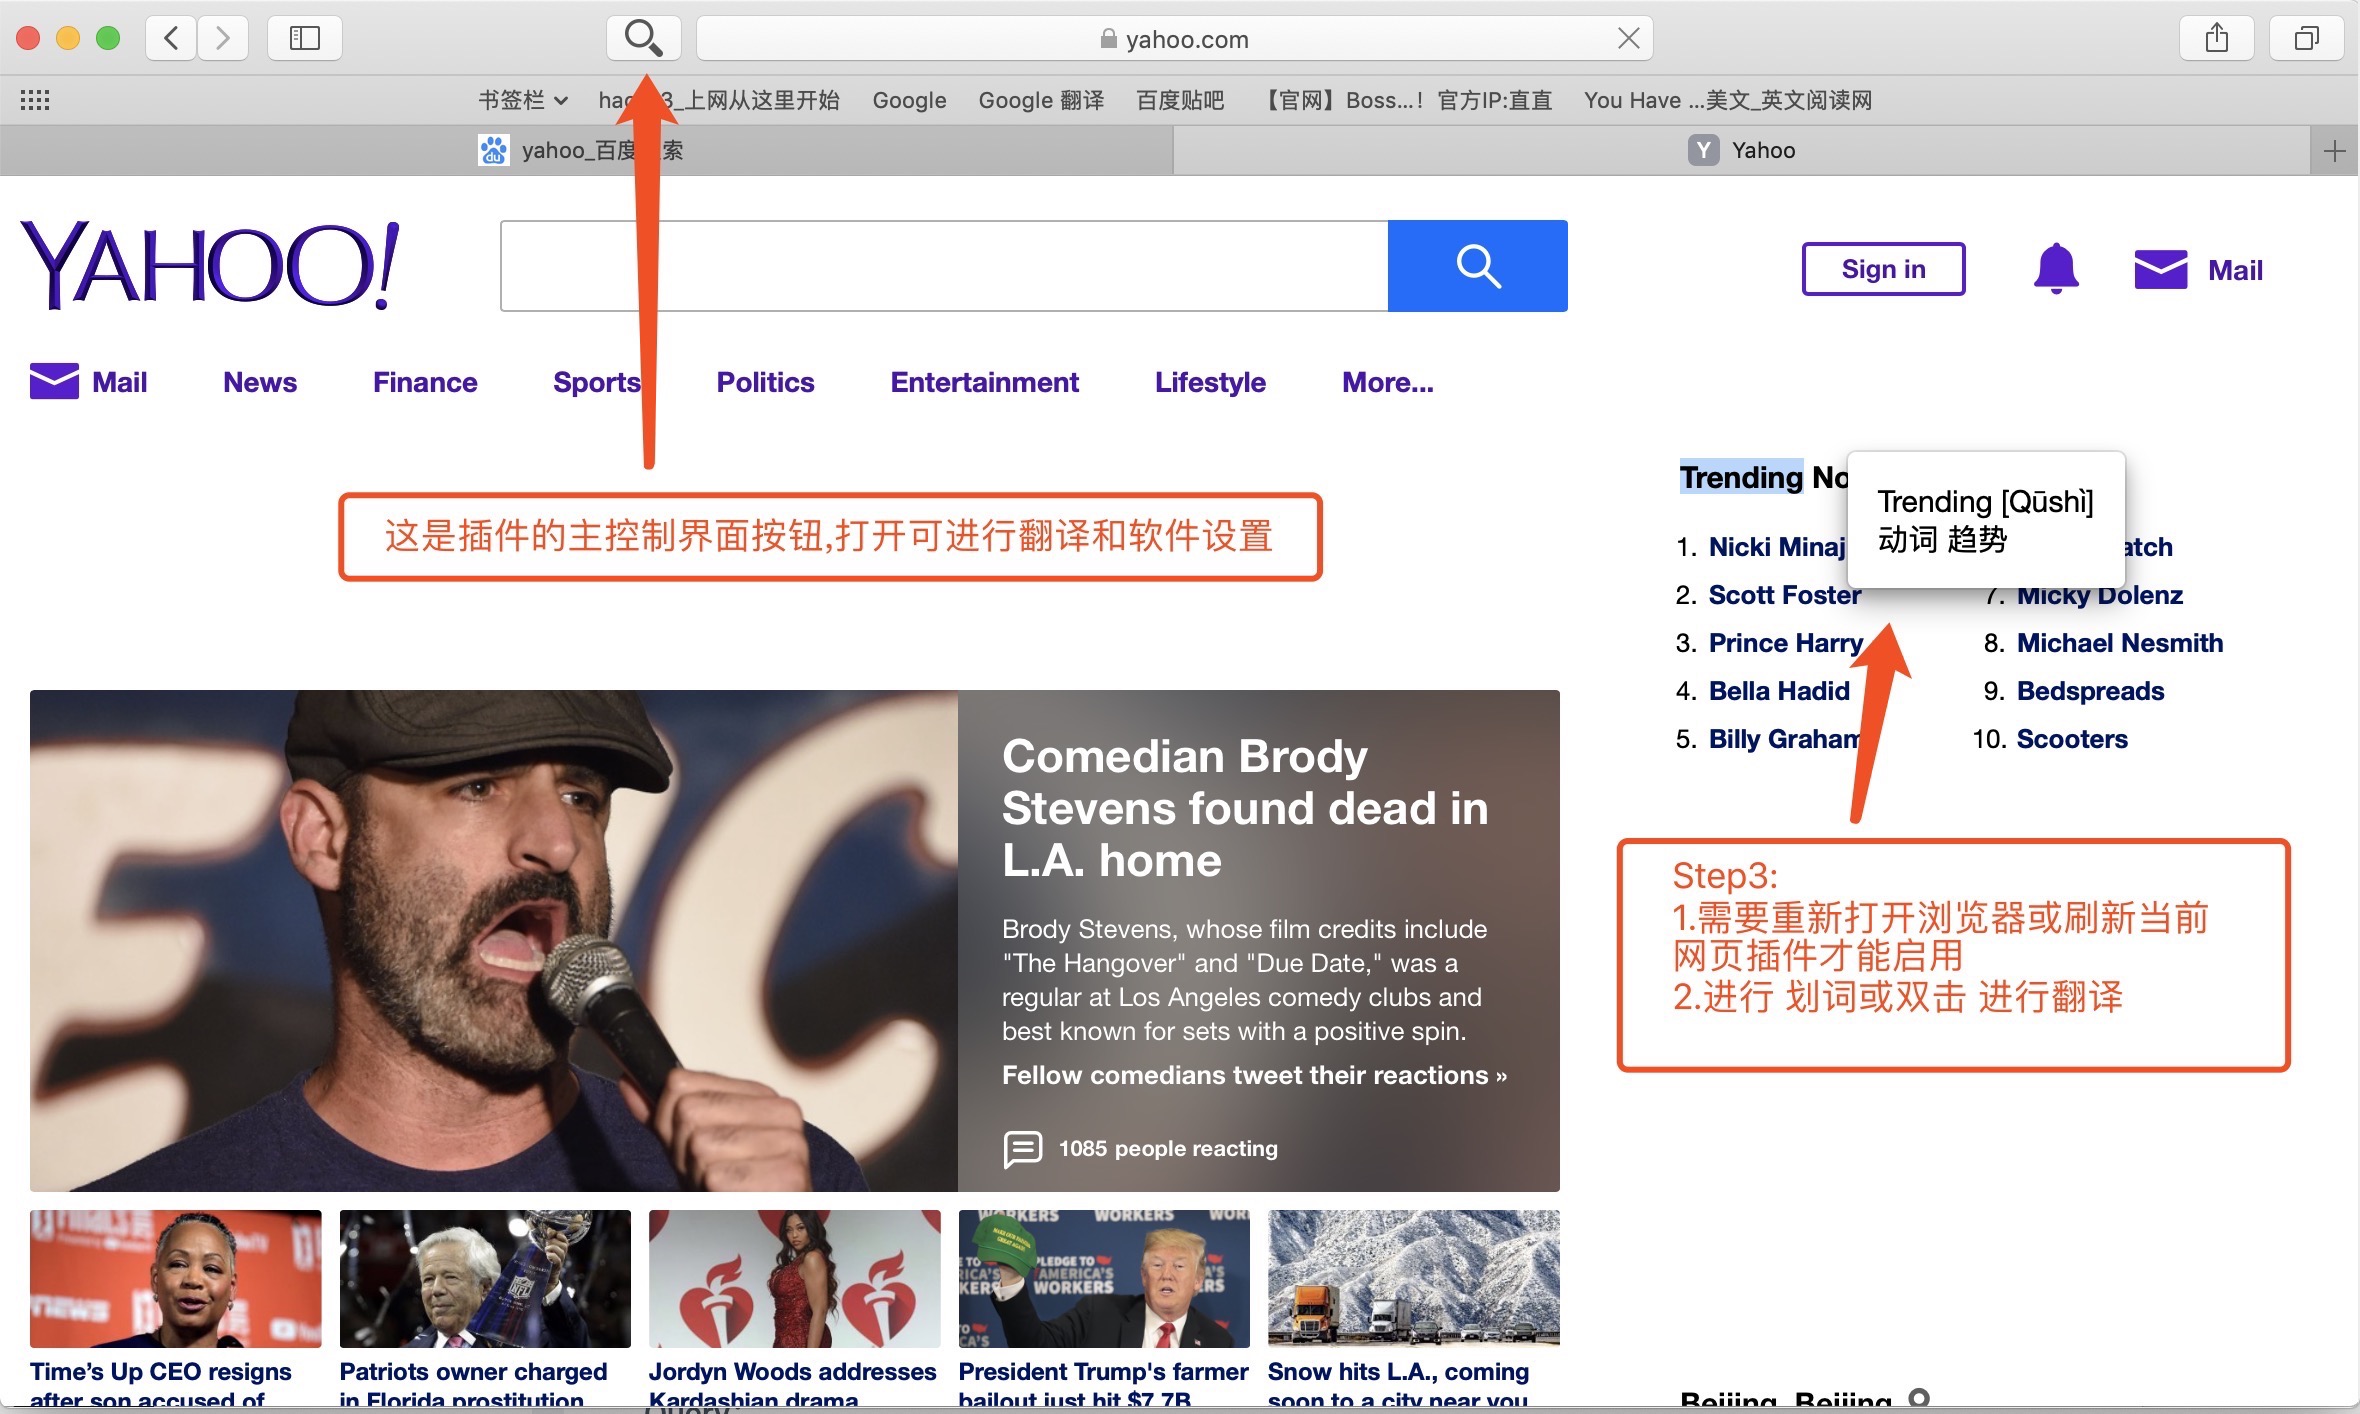
Task: Toggle the Safari sidebar button
Action: [x=304, y=38]
